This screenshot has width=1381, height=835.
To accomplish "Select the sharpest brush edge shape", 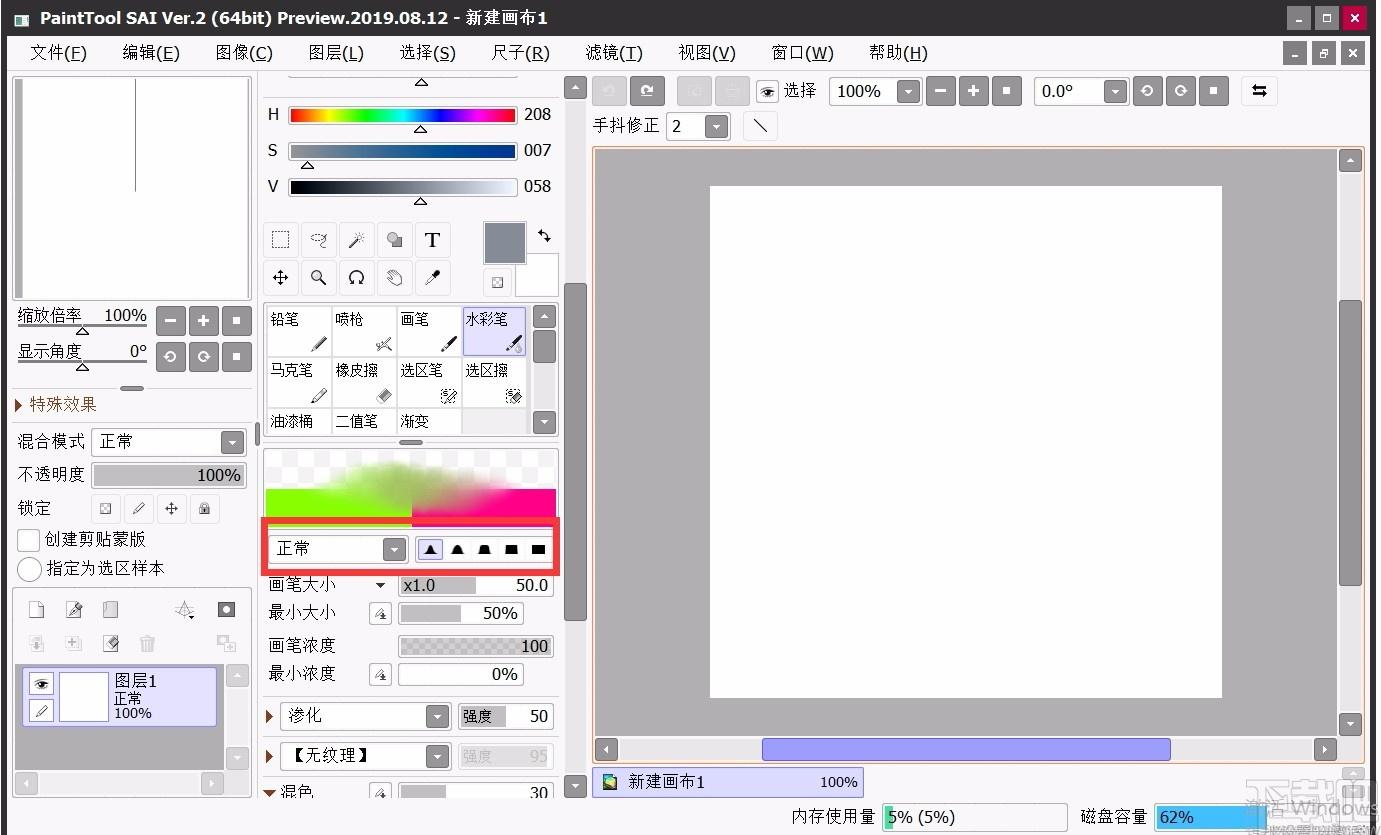I will pos(430,549).
